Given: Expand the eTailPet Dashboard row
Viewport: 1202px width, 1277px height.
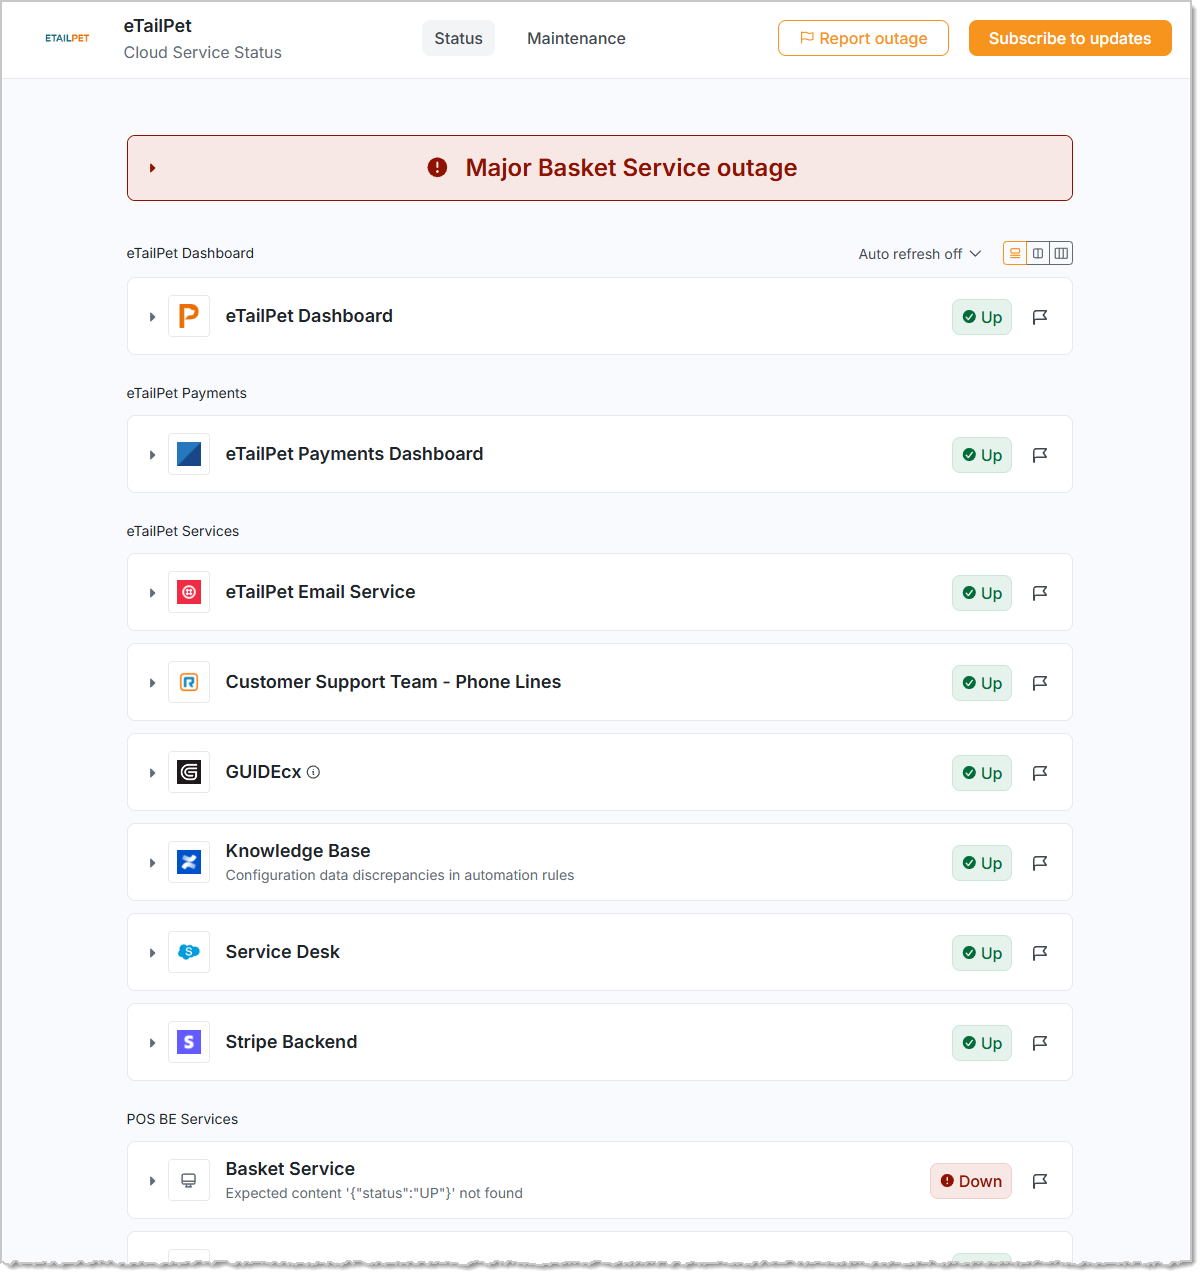Looking at the screenshot, I should (152, 317).
